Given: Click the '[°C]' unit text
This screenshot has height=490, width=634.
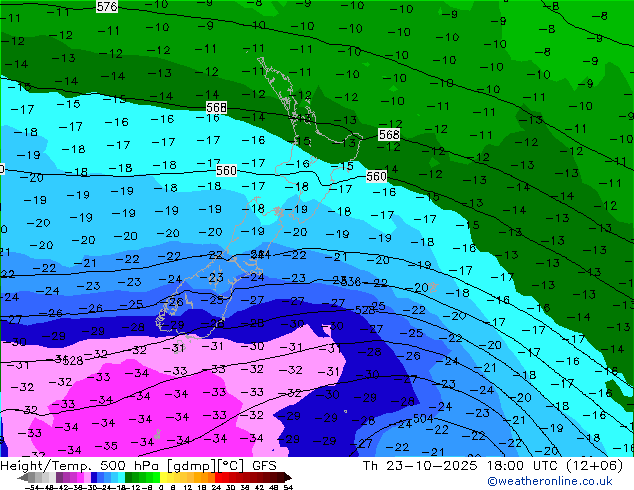Looking at the screenshot, I should point(230,466).
